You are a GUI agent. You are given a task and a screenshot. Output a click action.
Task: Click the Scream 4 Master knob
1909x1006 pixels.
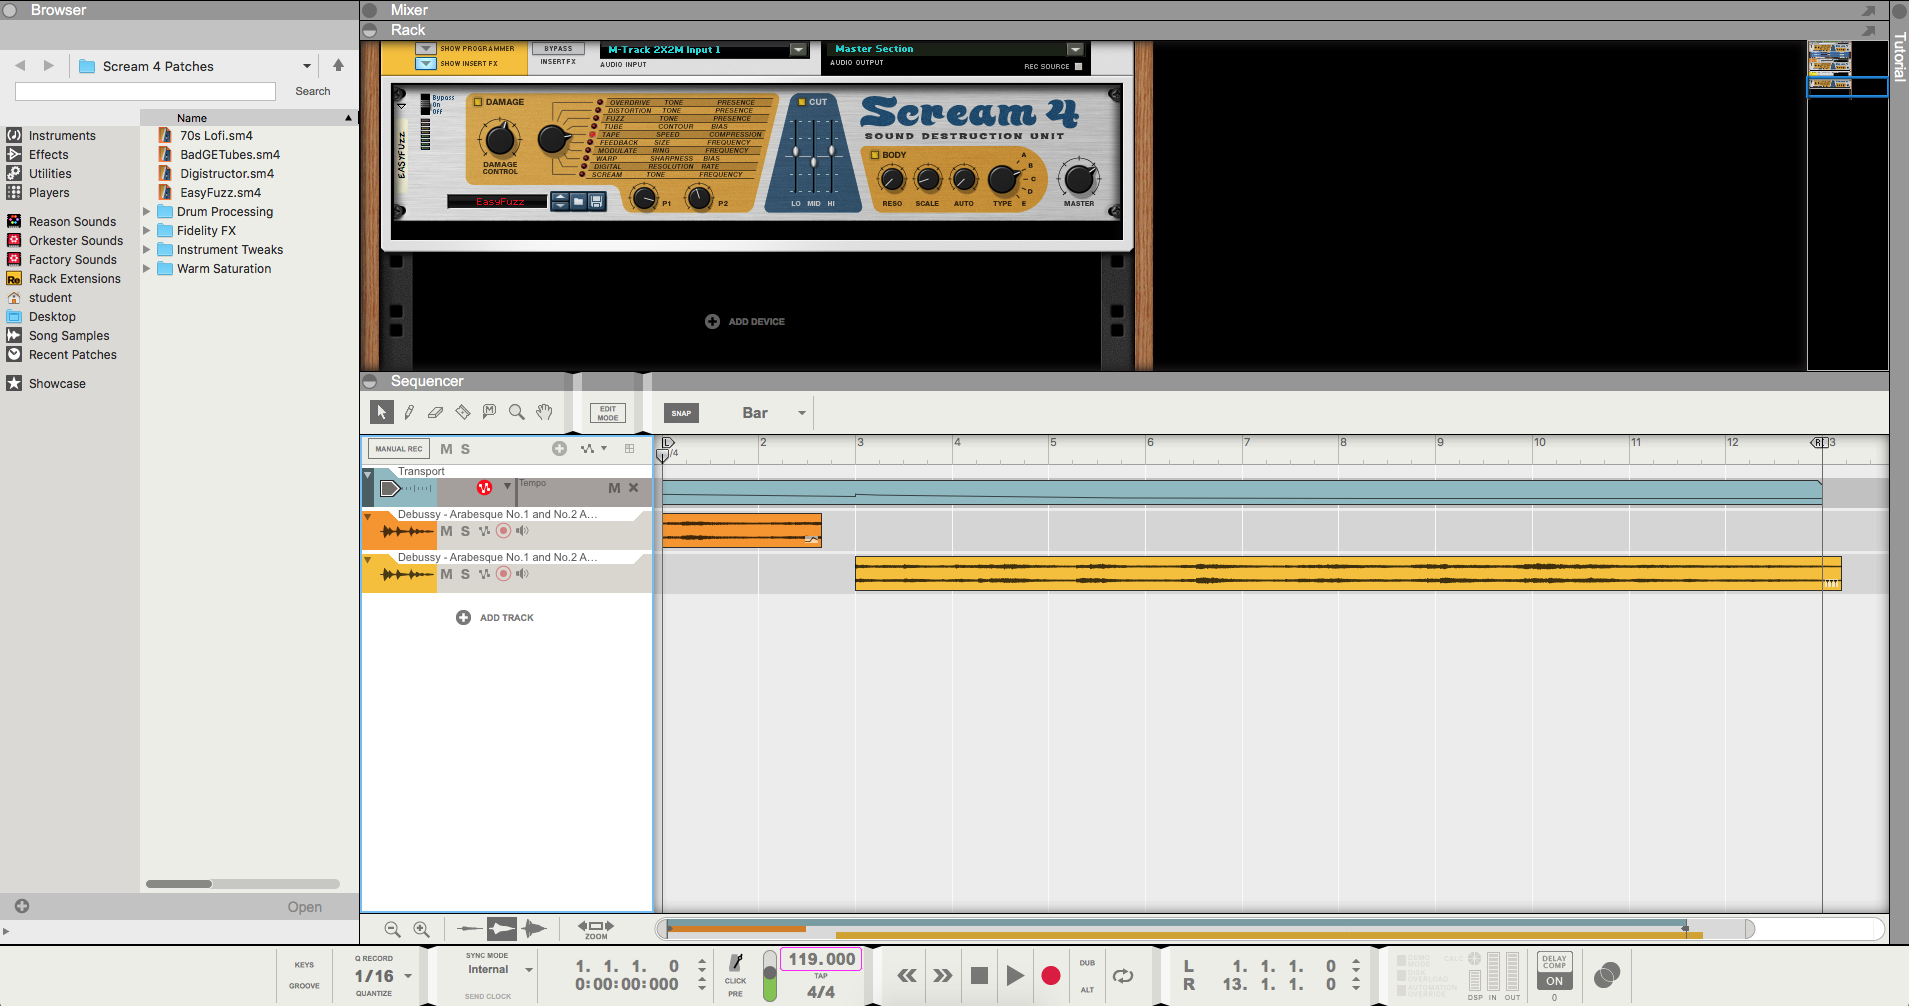click(1078, 179)
